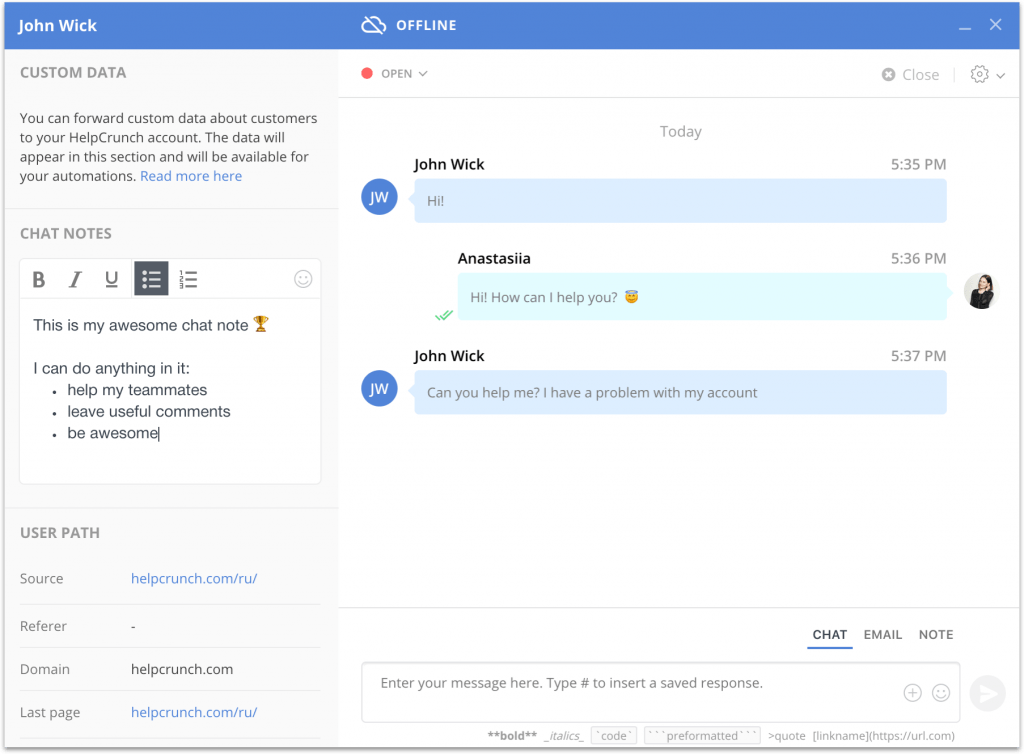
Task: Open the Source helpcrunch.com/ru/ link
Action: coord(194,579)
